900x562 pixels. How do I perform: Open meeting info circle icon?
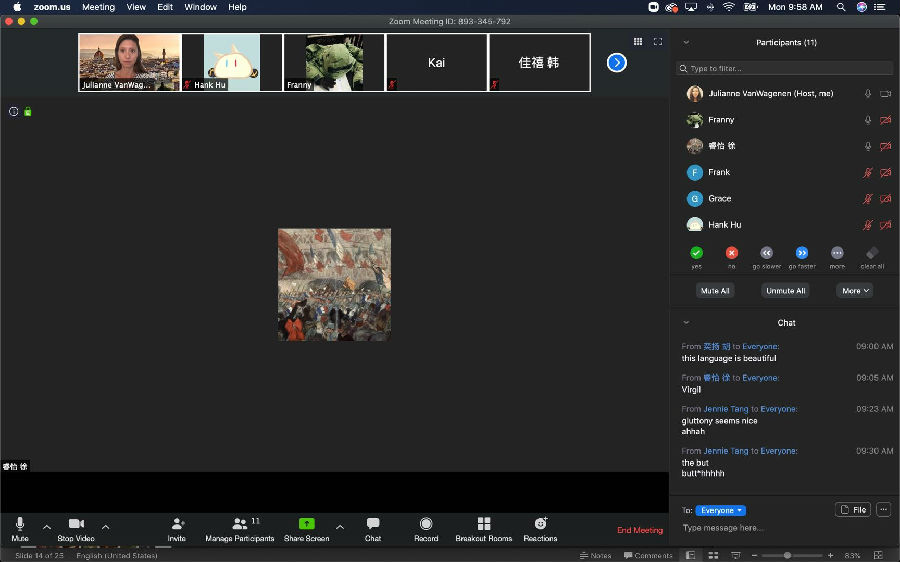pos(14,111)
